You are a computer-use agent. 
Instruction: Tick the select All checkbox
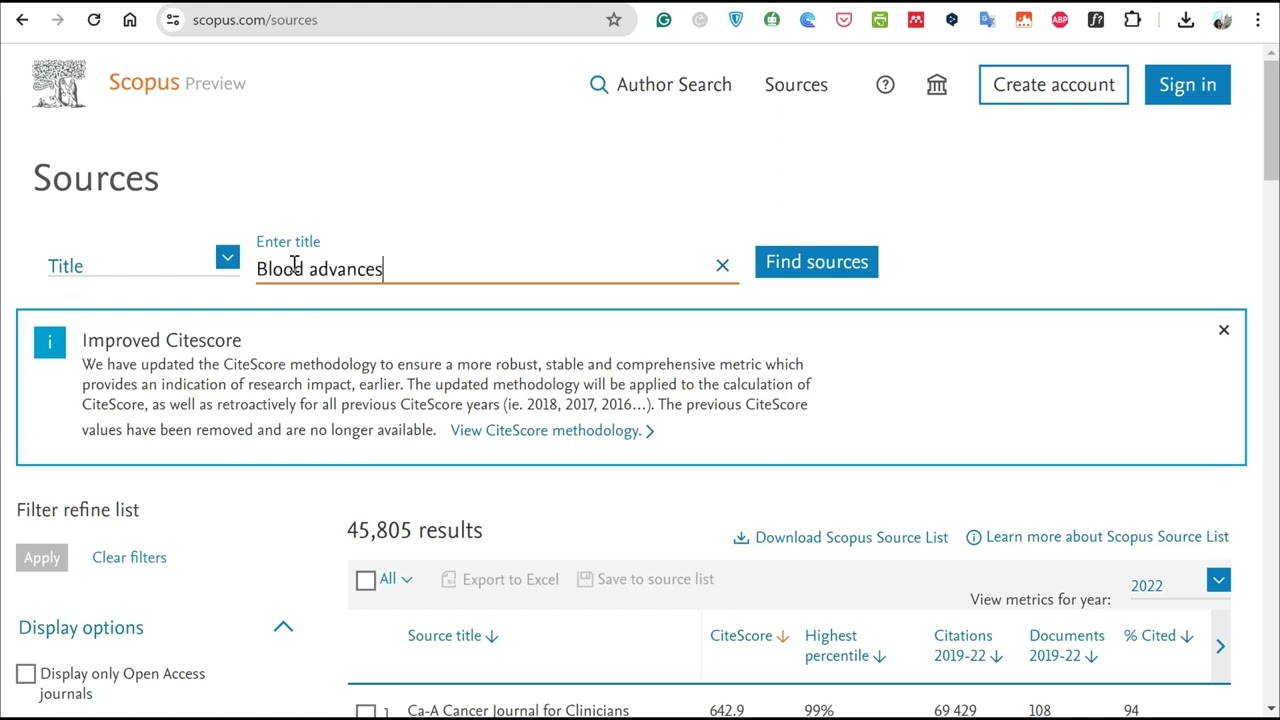pos(366,580)
